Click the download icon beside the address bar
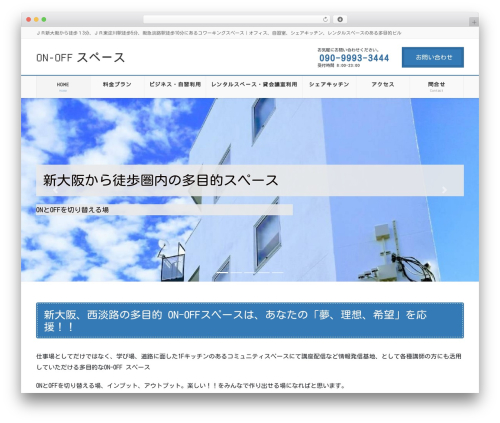Image resolution: width=500 pixels, height=423 pixels. (x=340, y=20)
